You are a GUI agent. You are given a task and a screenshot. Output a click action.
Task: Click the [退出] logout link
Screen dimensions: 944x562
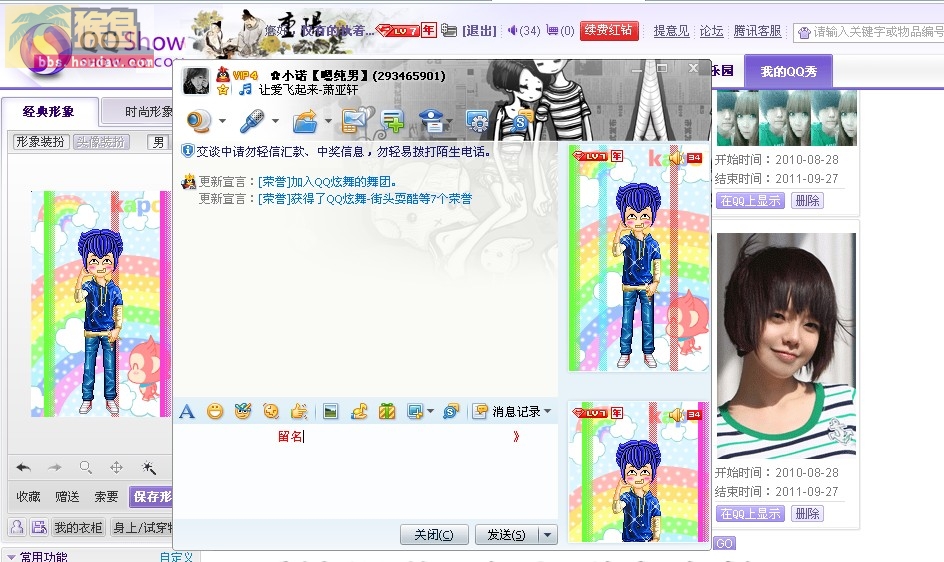click(479, 30)
